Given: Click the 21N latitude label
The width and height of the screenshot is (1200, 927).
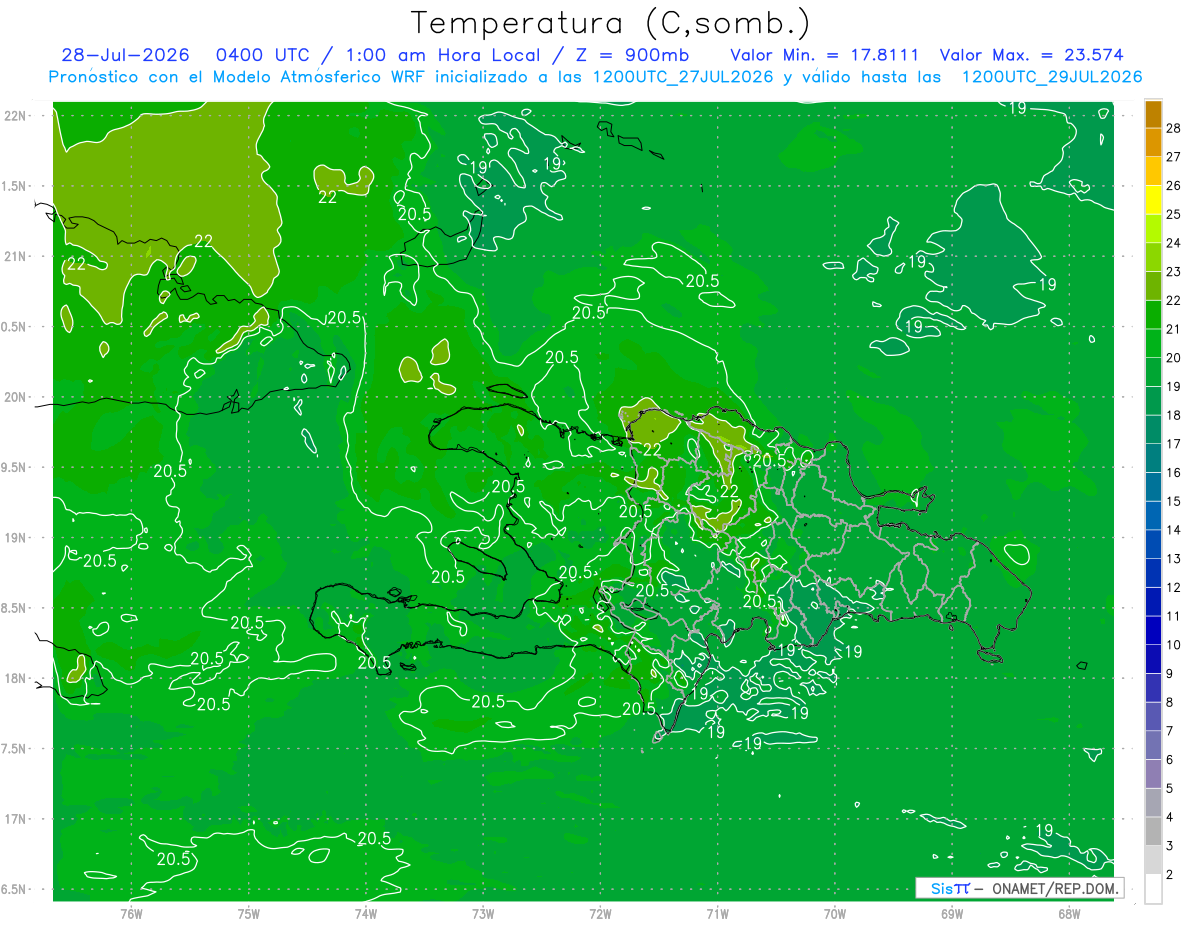Looking at the screenshot, I should 16,256.
